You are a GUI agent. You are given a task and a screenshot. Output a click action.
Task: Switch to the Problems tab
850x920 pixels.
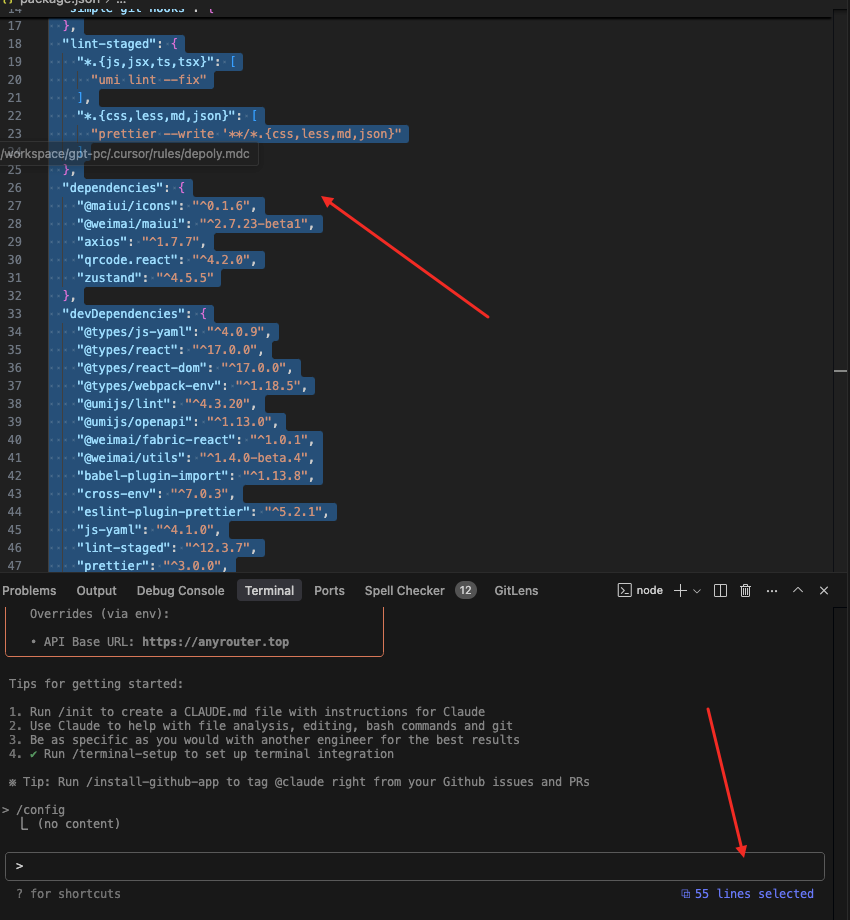(x=29, y=590)
